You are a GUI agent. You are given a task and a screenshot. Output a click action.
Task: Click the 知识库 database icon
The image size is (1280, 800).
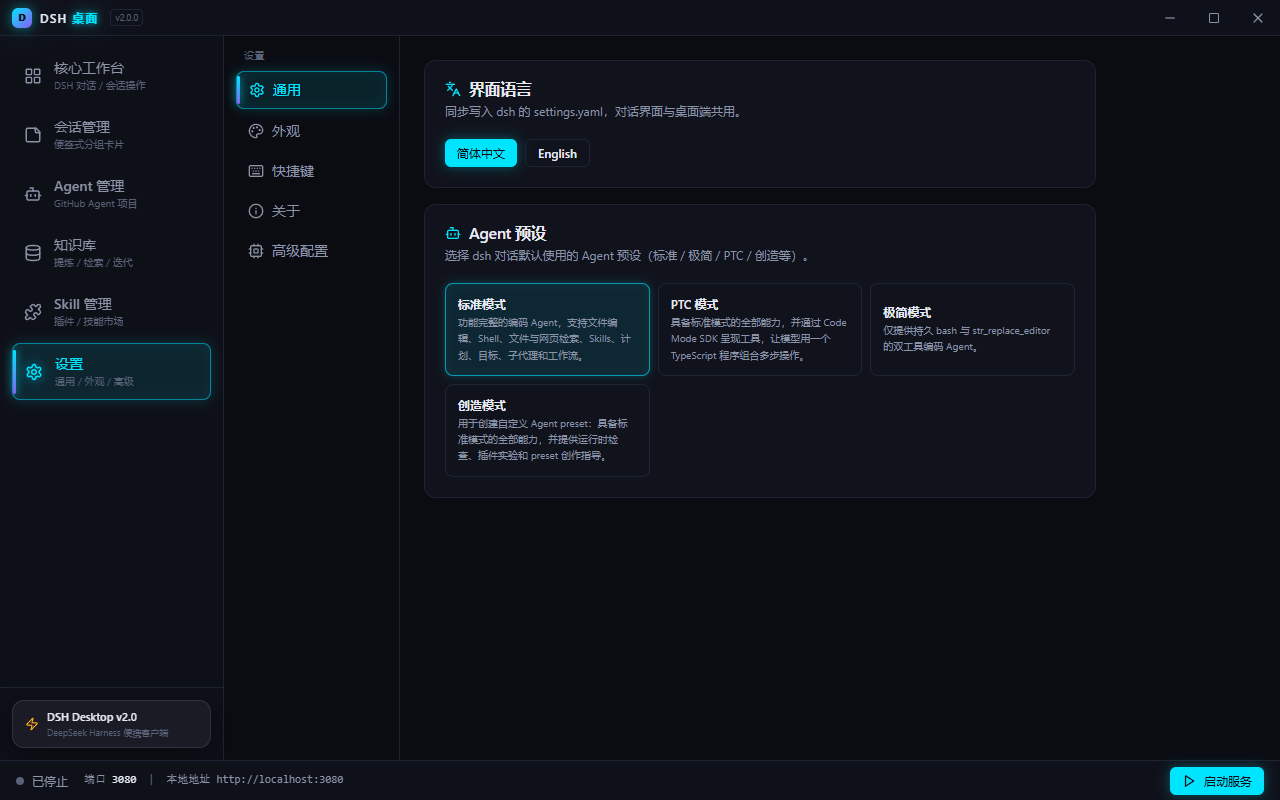click(x=33, y=253)
